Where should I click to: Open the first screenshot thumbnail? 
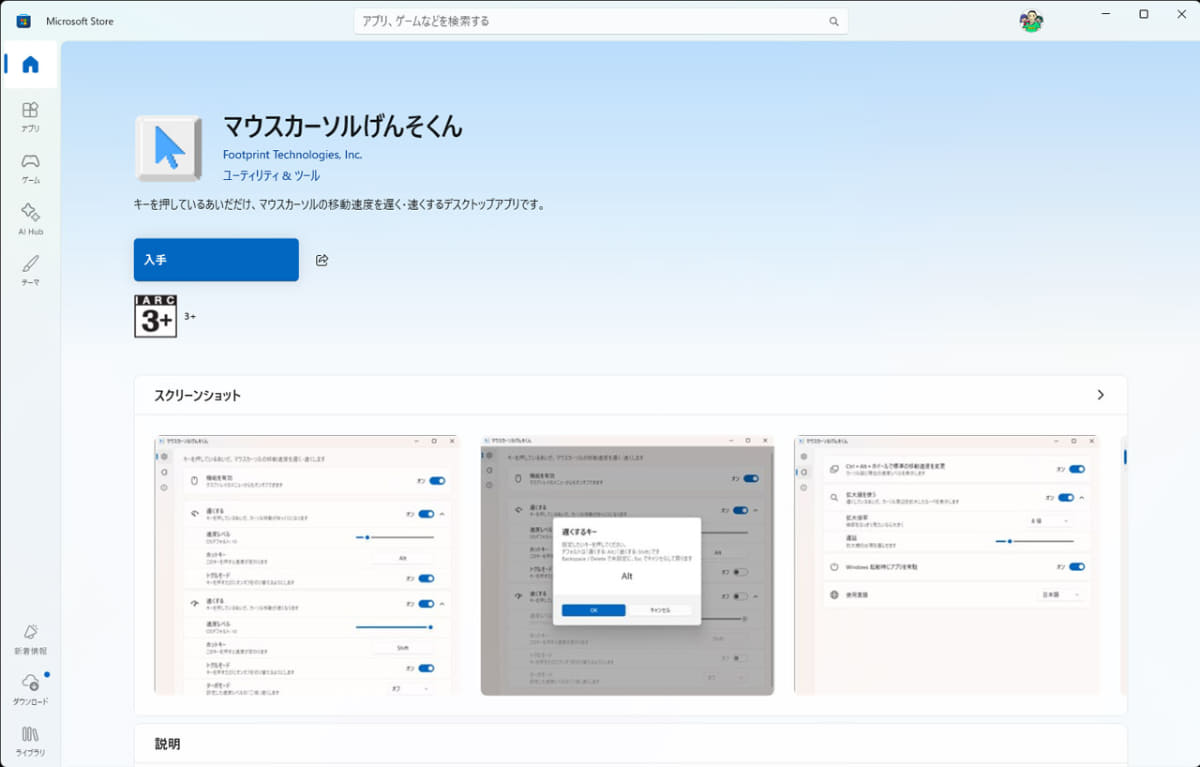point(307,565)
